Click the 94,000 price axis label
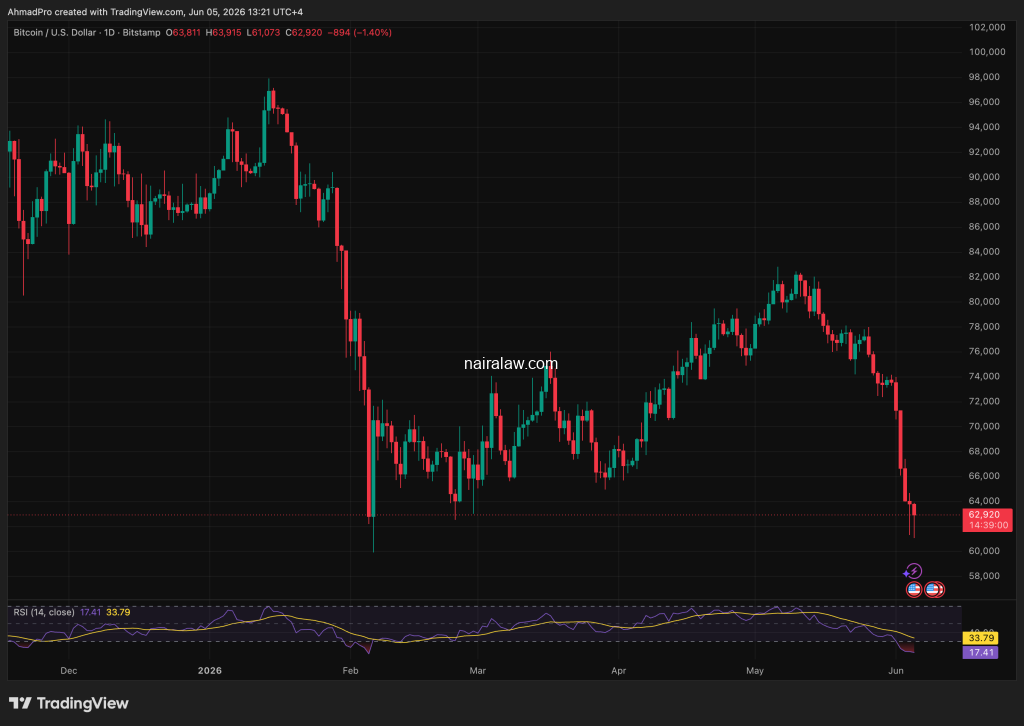The height and width of the screenshot is (726, 1024). point(984,127)
